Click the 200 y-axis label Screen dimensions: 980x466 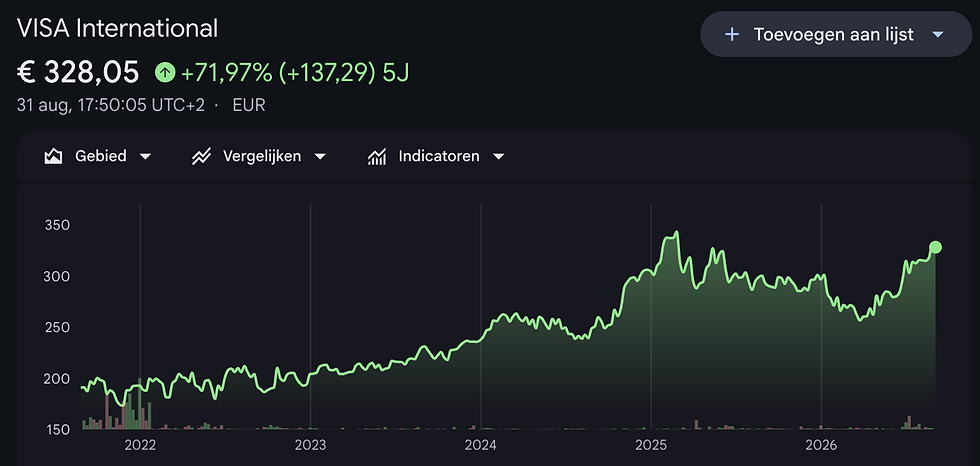(x=57, y=379)
